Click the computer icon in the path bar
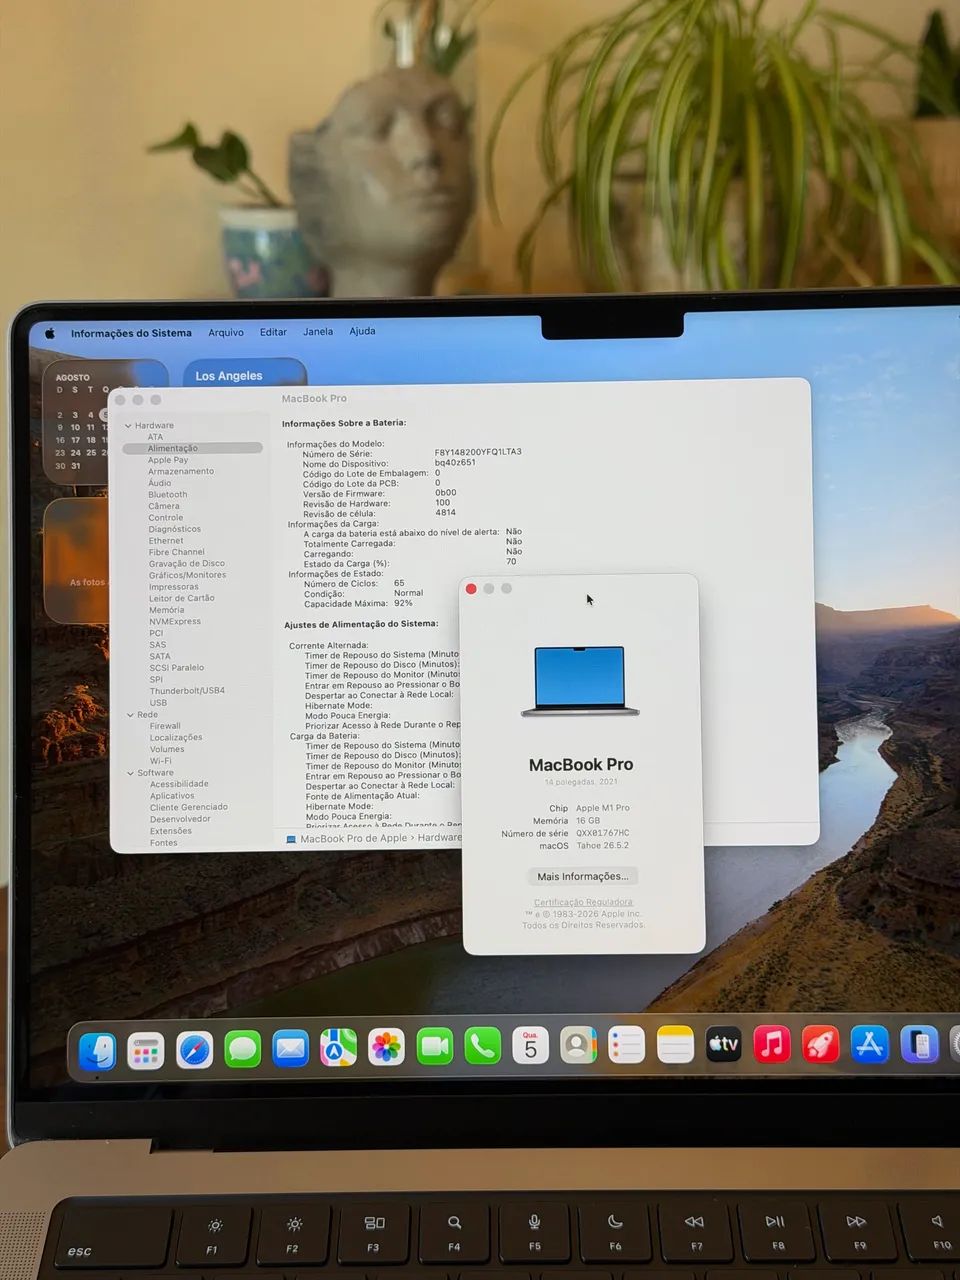960x1280 pixels. tap(291, 839)
